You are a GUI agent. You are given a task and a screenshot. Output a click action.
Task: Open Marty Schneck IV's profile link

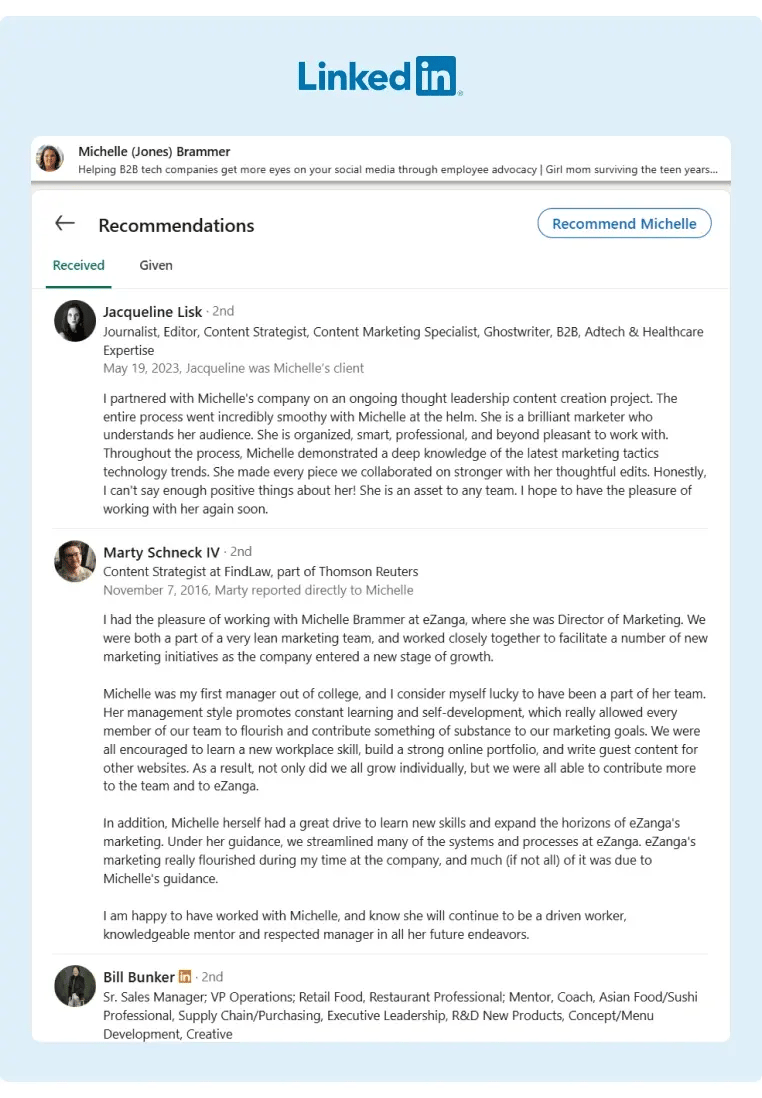(161, 551)
